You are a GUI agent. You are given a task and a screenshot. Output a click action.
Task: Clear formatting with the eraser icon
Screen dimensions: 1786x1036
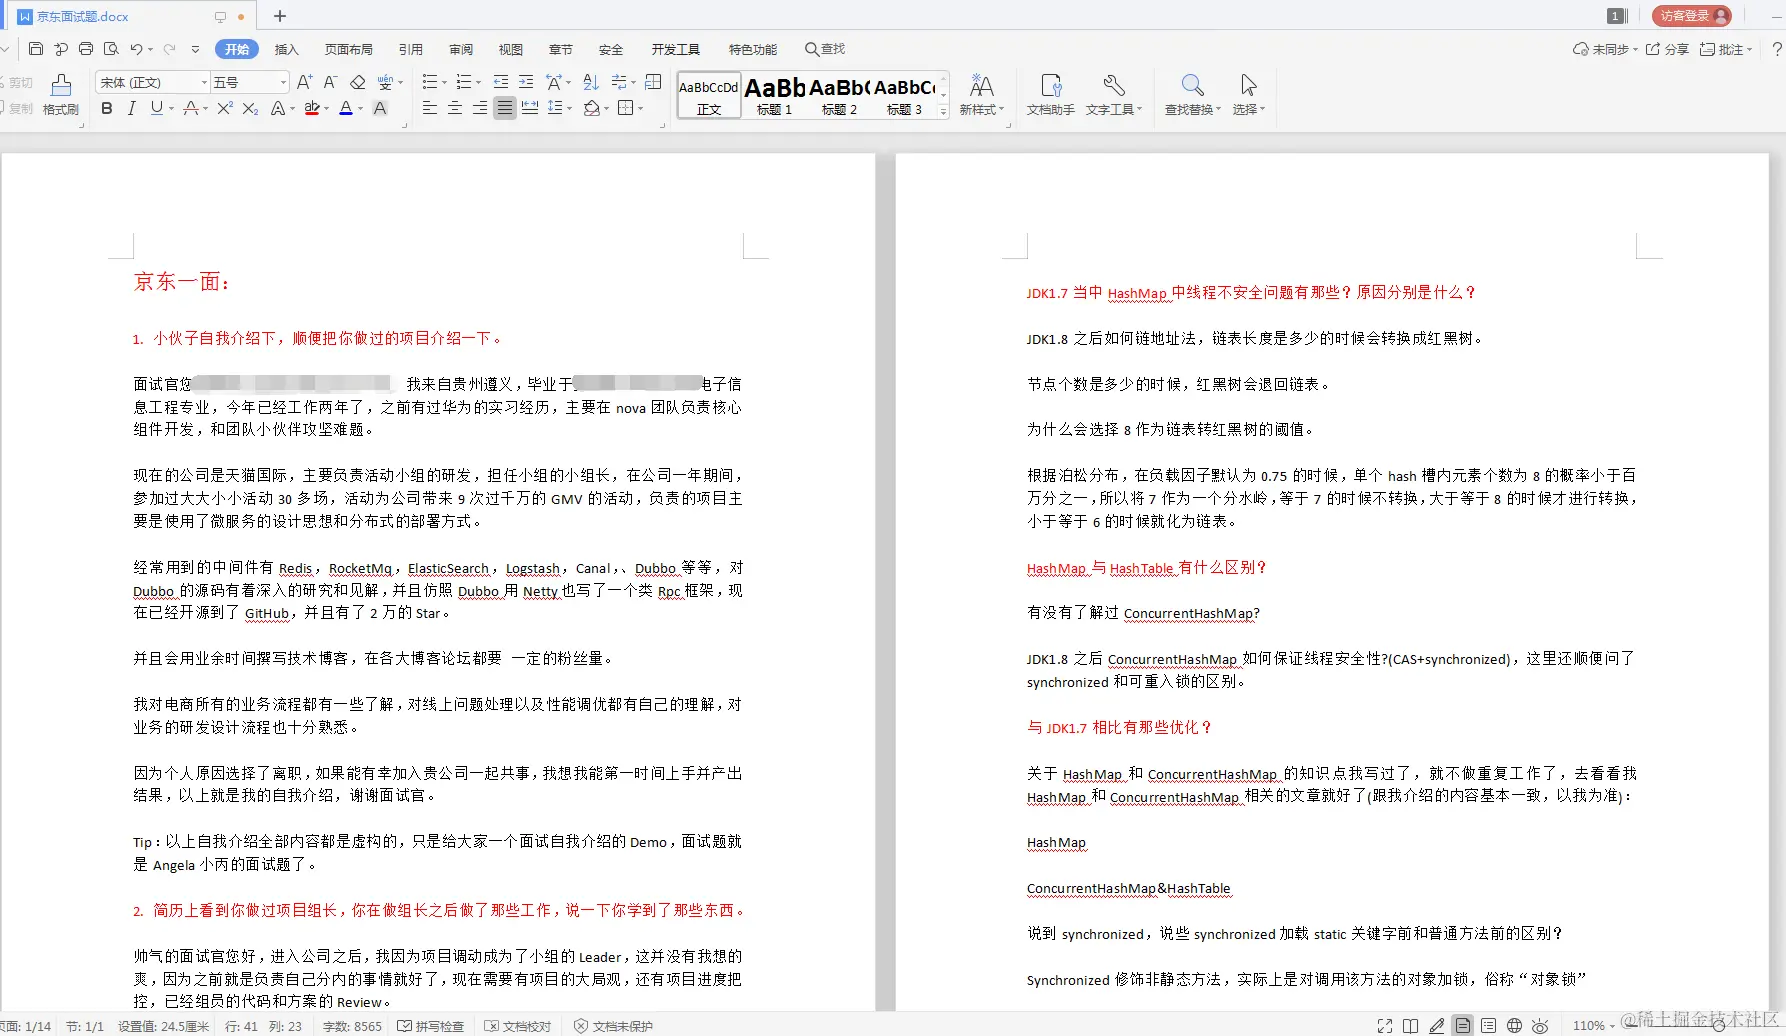[x=357, y=82]
